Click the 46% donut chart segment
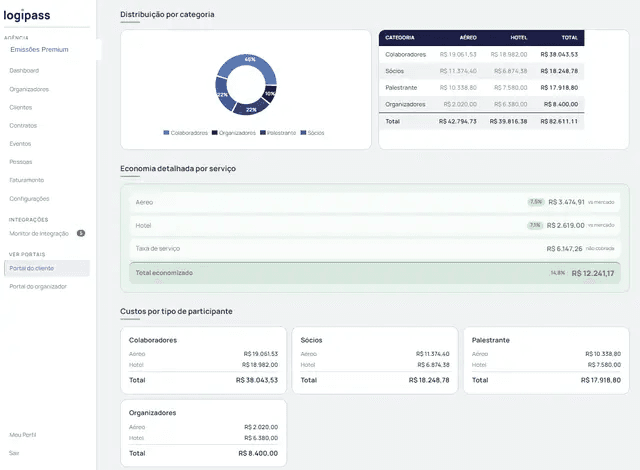The height and width of the screenshot is (470, 640). (250, 61)
